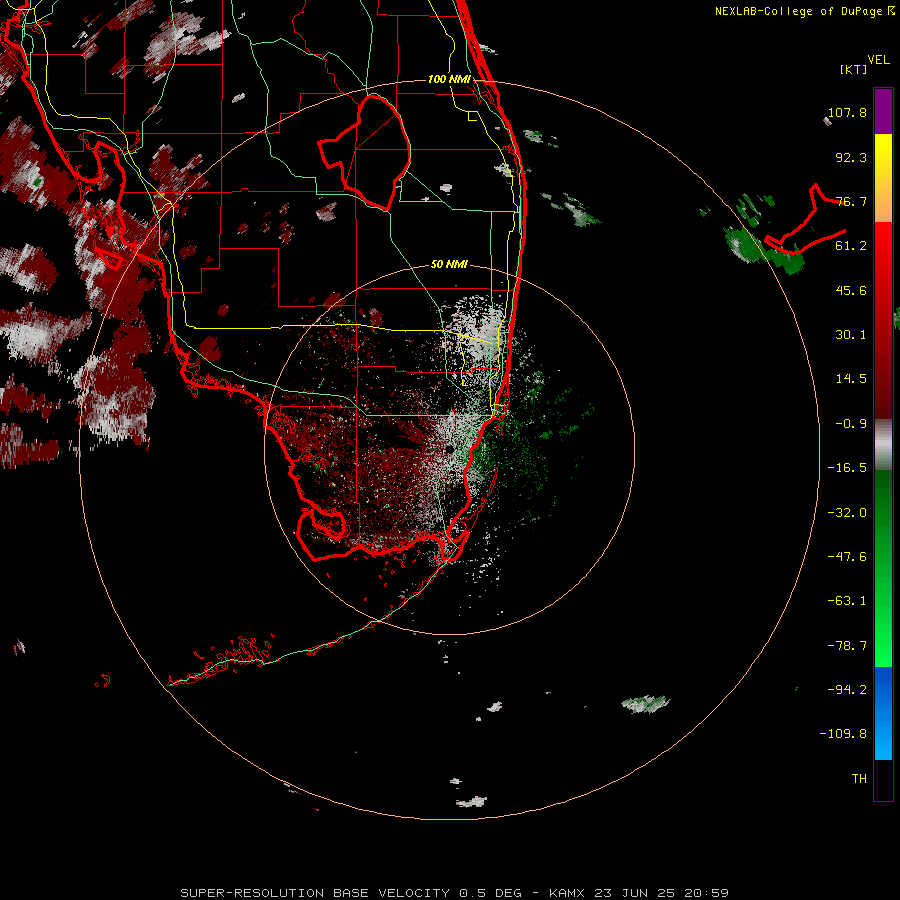
Task: Select the 107.8 scale value
Action: [847, 112]
